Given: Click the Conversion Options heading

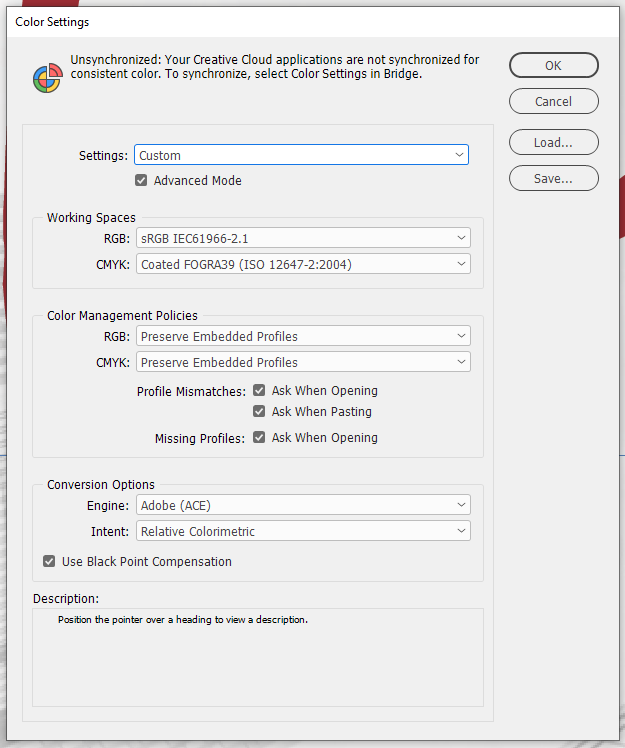Looking at the screenshot, I should (101, 484).
